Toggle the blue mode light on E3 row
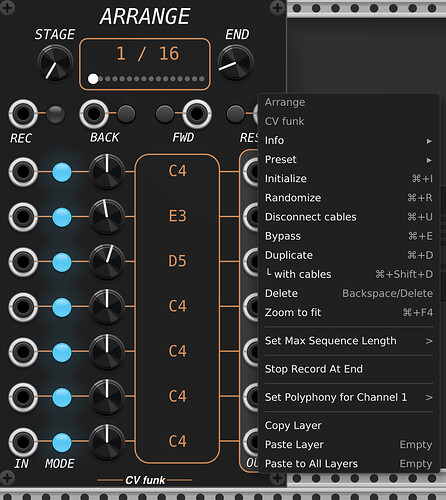Screen dimensions: 446x500 point(62,217)
